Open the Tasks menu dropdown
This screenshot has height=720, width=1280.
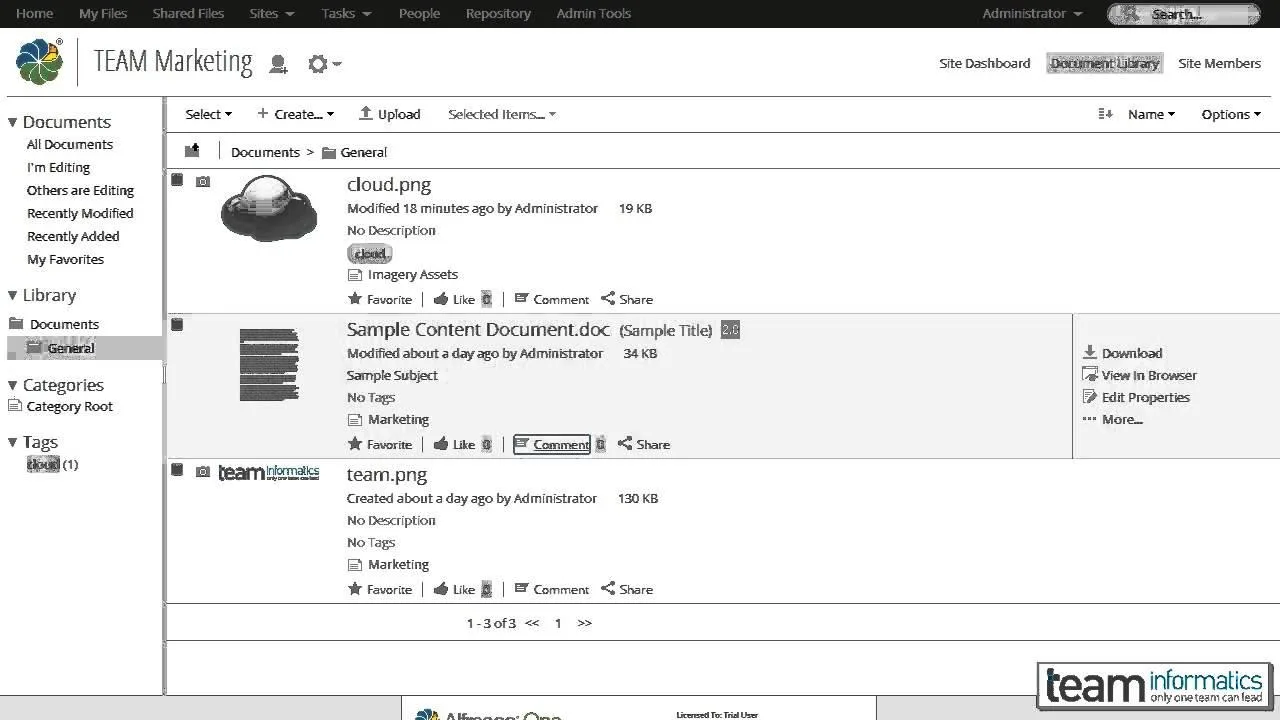pyautogui.click(x=346, y=14)
